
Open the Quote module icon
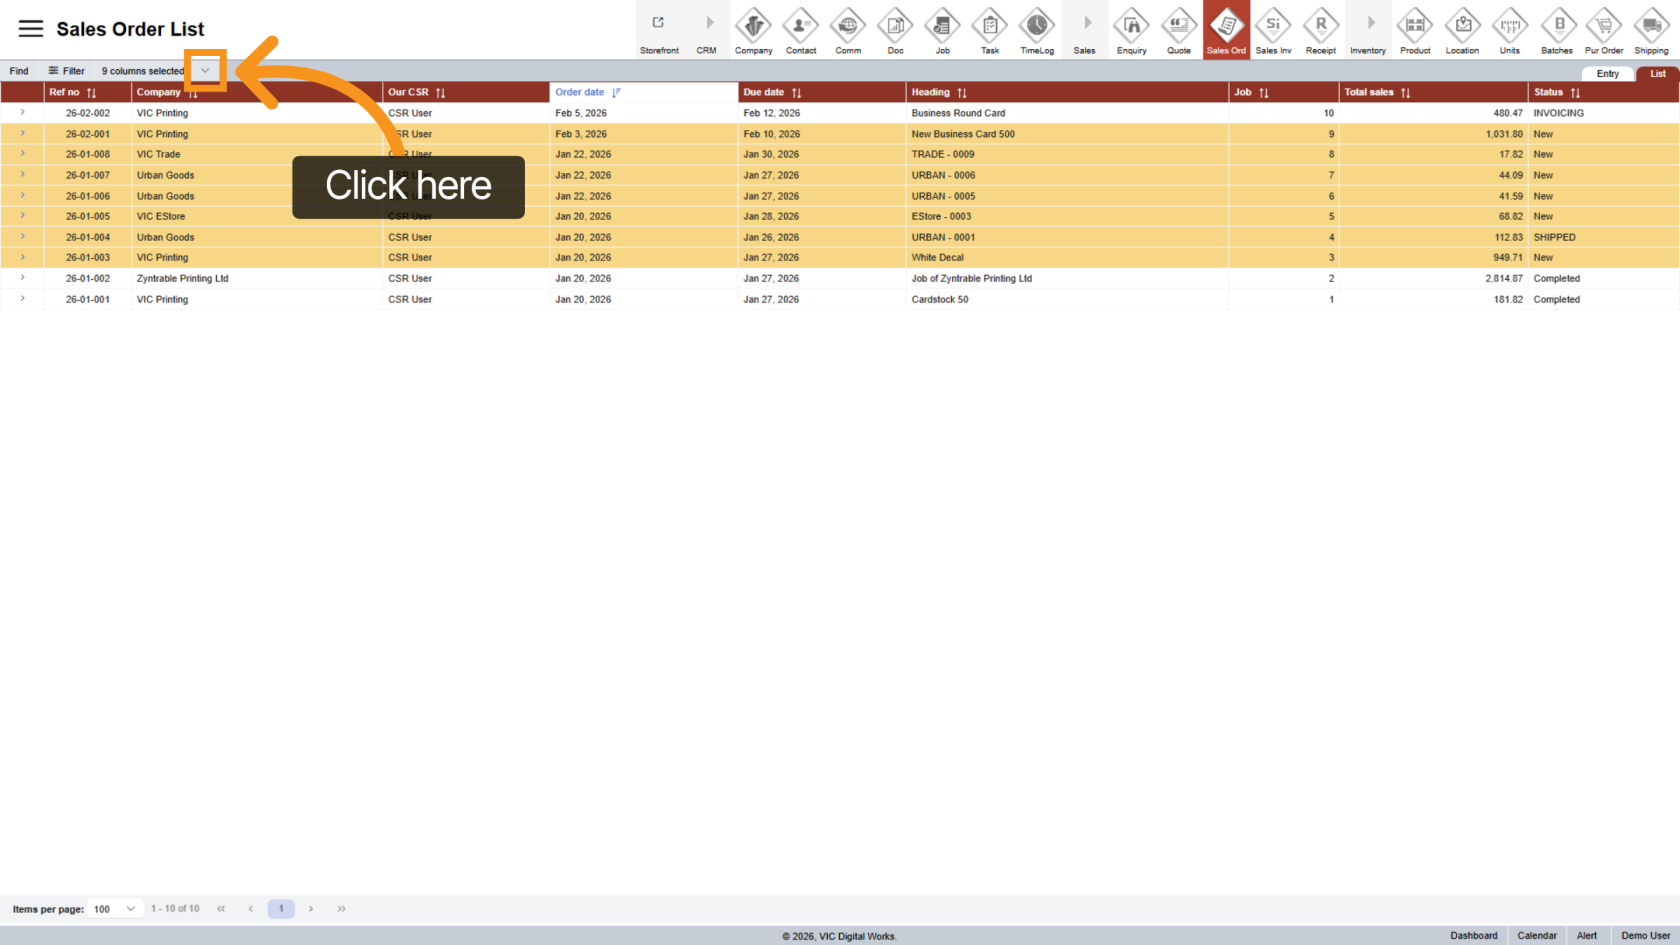coord(1179,30)
